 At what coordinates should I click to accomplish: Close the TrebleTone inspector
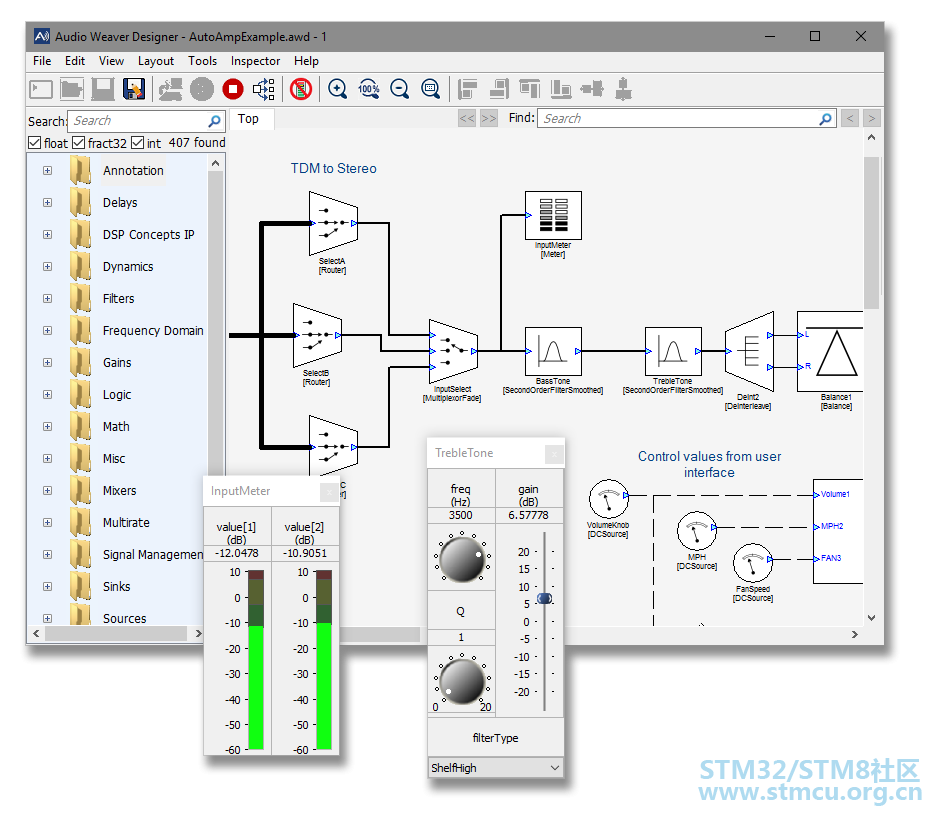point(554,455)
